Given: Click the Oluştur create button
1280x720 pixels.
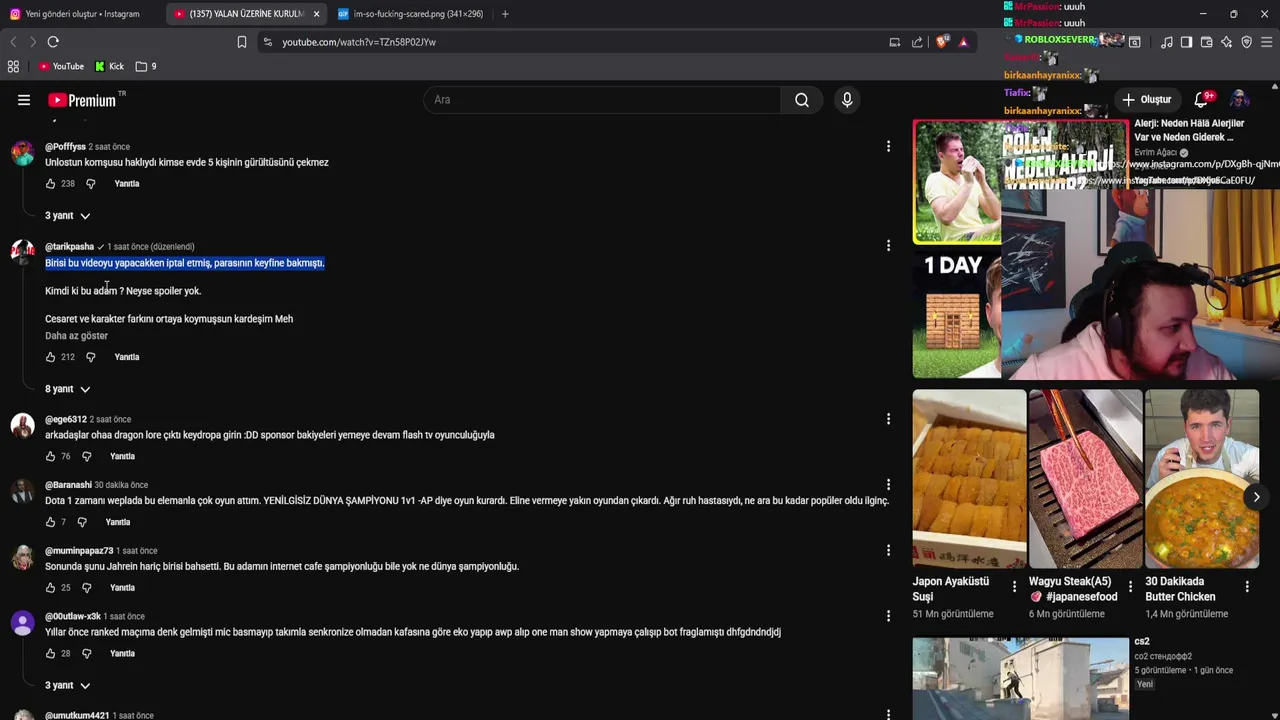Looking at the screenshot, I should pyautogui.click(x=1147, y=100).
